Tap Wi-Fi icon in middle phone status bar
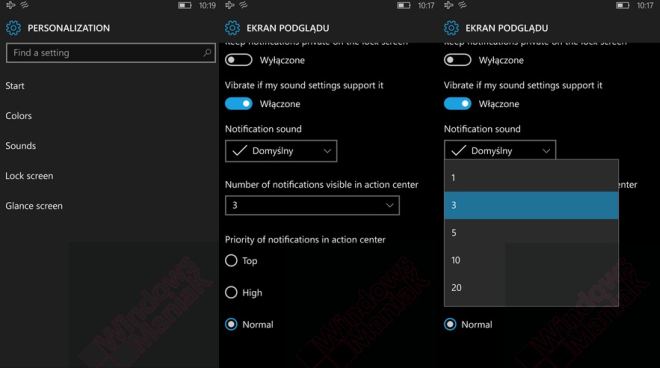The height and width of the screenshot is (368, 660). (x=244, y=5)
